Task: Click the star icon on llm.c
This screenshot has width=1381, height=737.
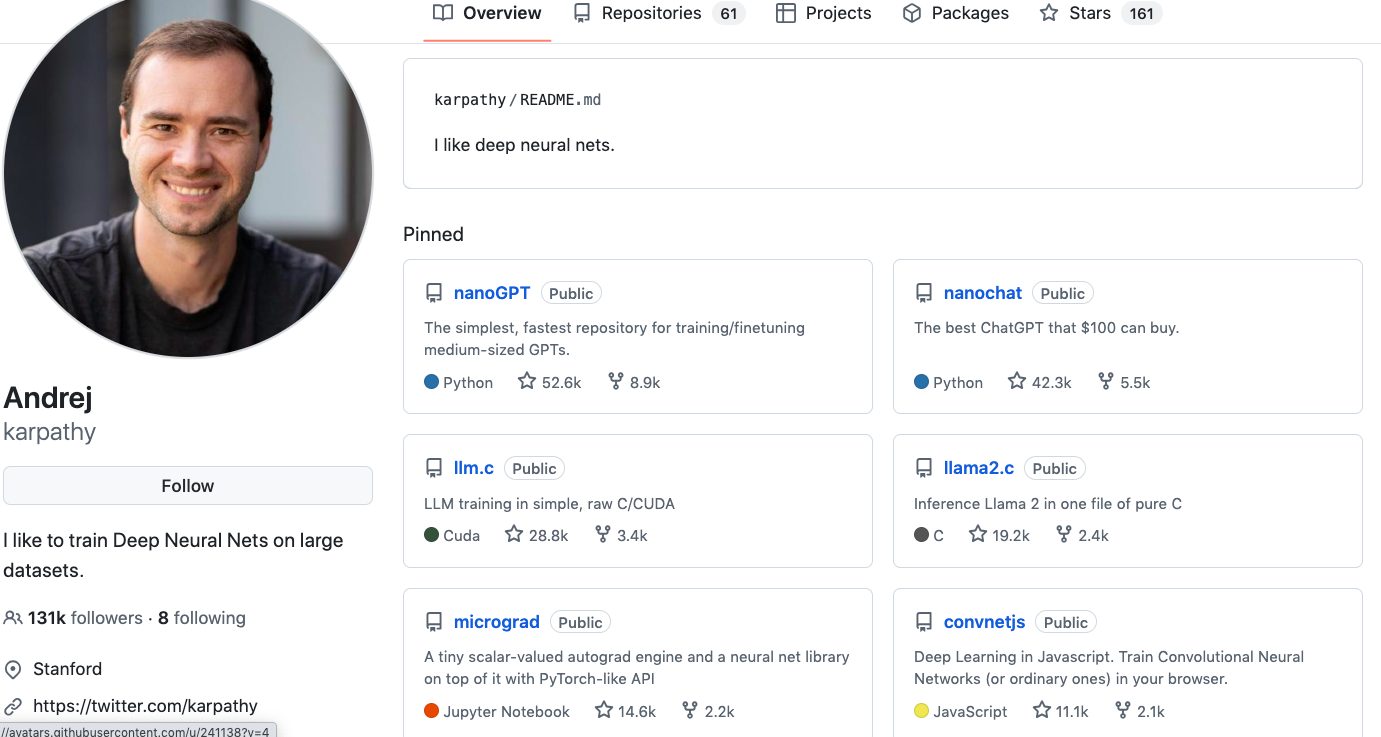Action: (x=514, y=535)
